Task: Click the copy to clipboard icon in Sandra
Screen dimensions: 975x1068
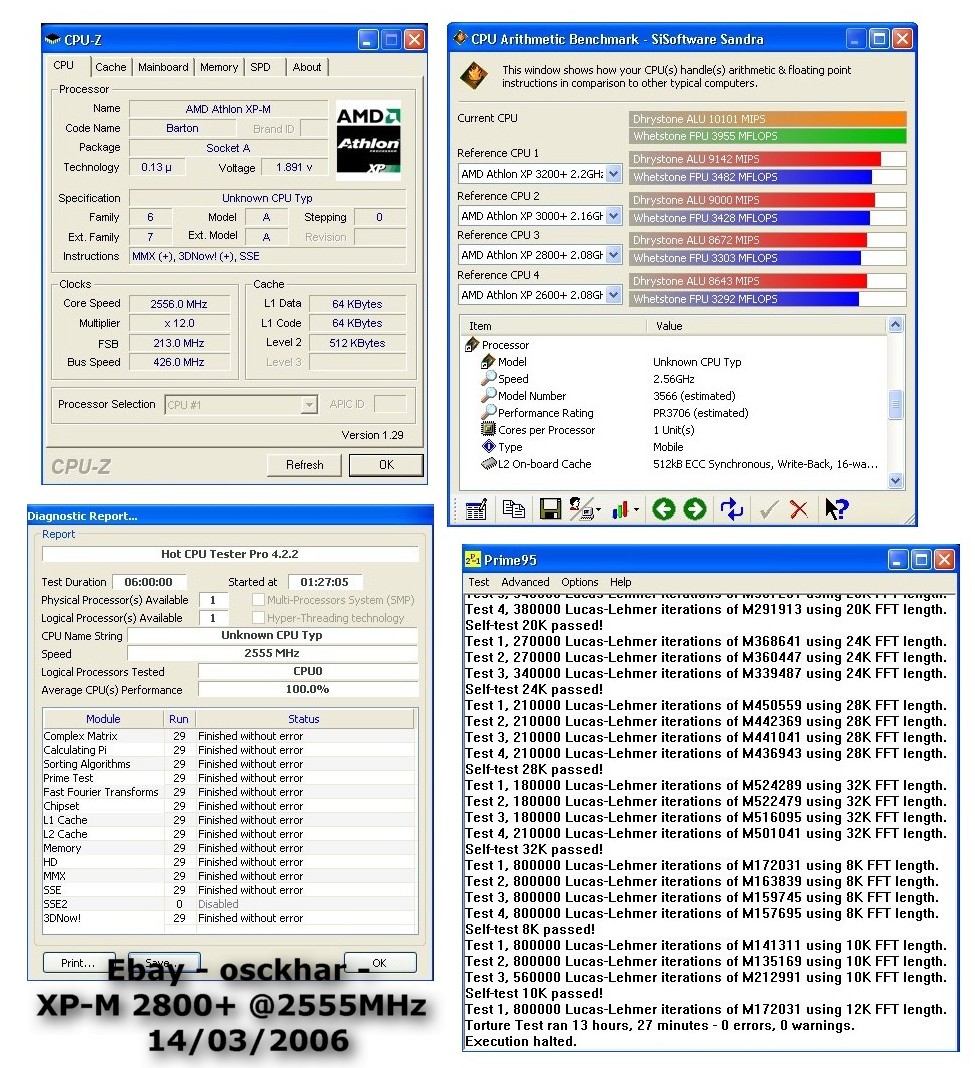Action: 513,509
